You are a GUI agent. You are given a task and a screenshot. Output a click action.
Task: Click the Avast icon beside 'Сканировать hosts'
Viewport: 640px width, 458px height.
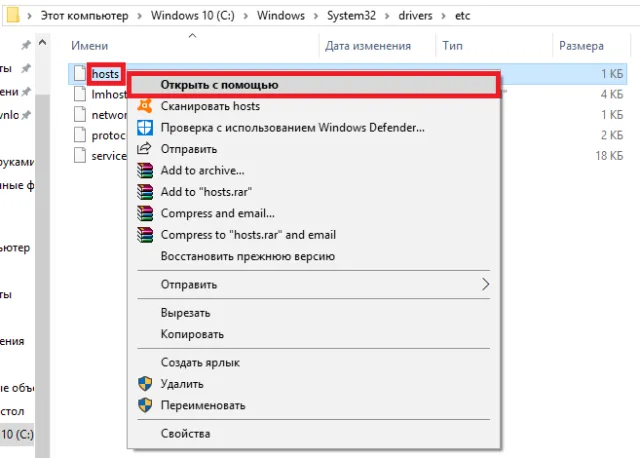(x=145, y=106)
